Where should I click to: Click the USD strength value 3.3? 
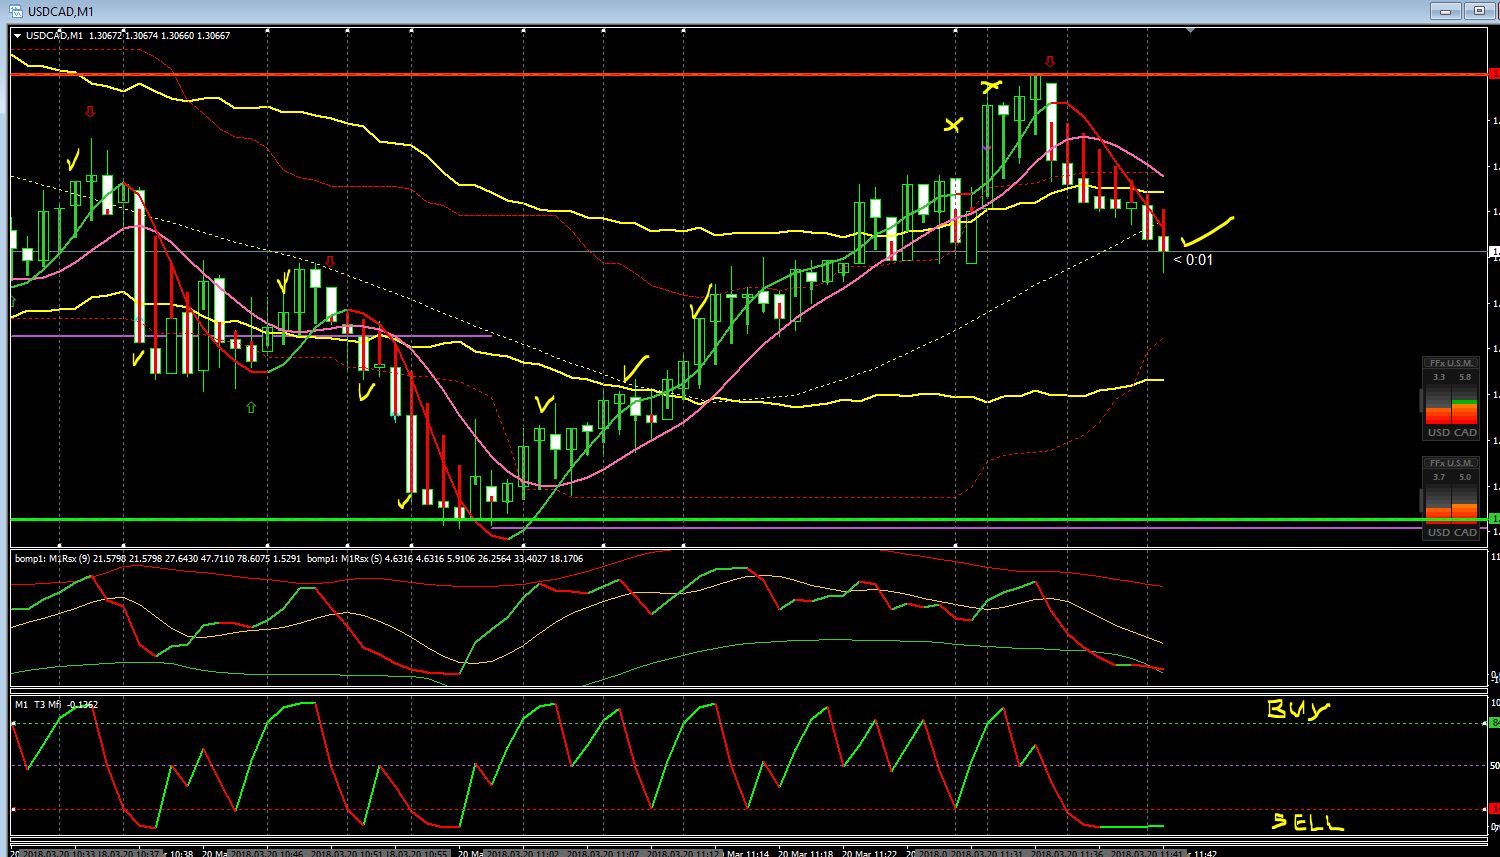(1439, 377)
